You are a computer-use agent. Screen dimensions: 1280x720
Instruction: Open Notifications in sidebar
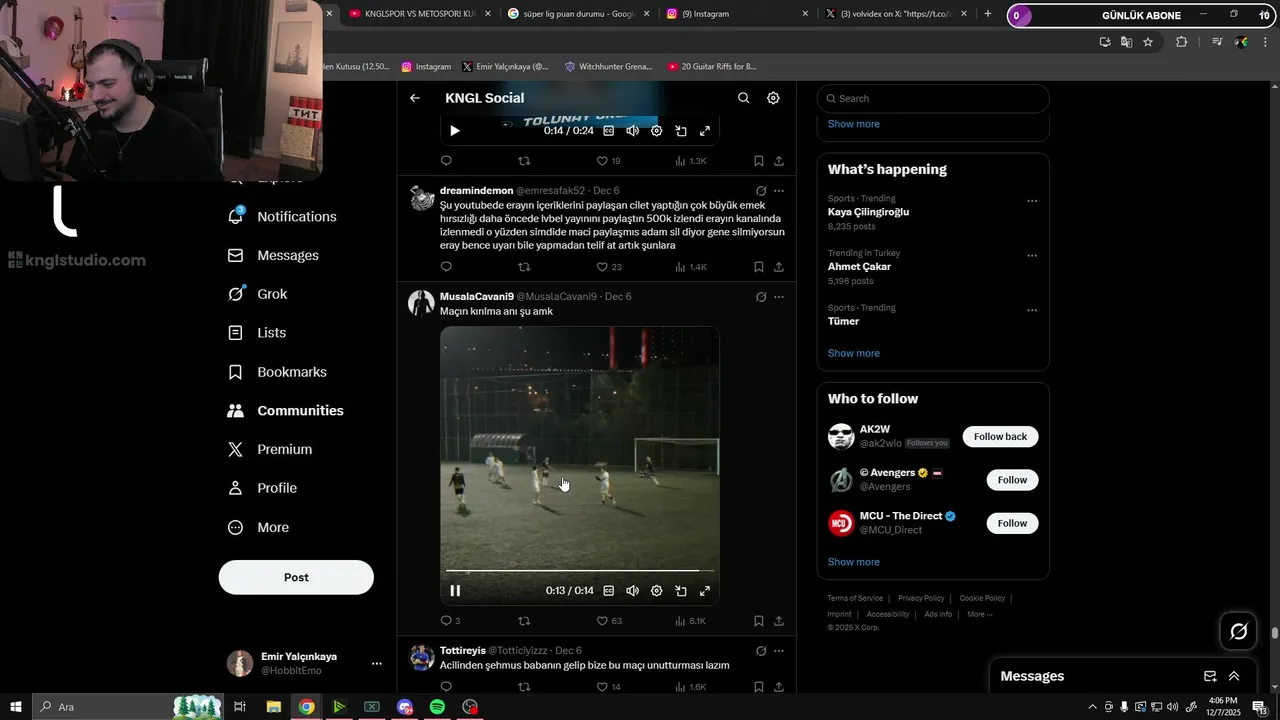[282, 217]
